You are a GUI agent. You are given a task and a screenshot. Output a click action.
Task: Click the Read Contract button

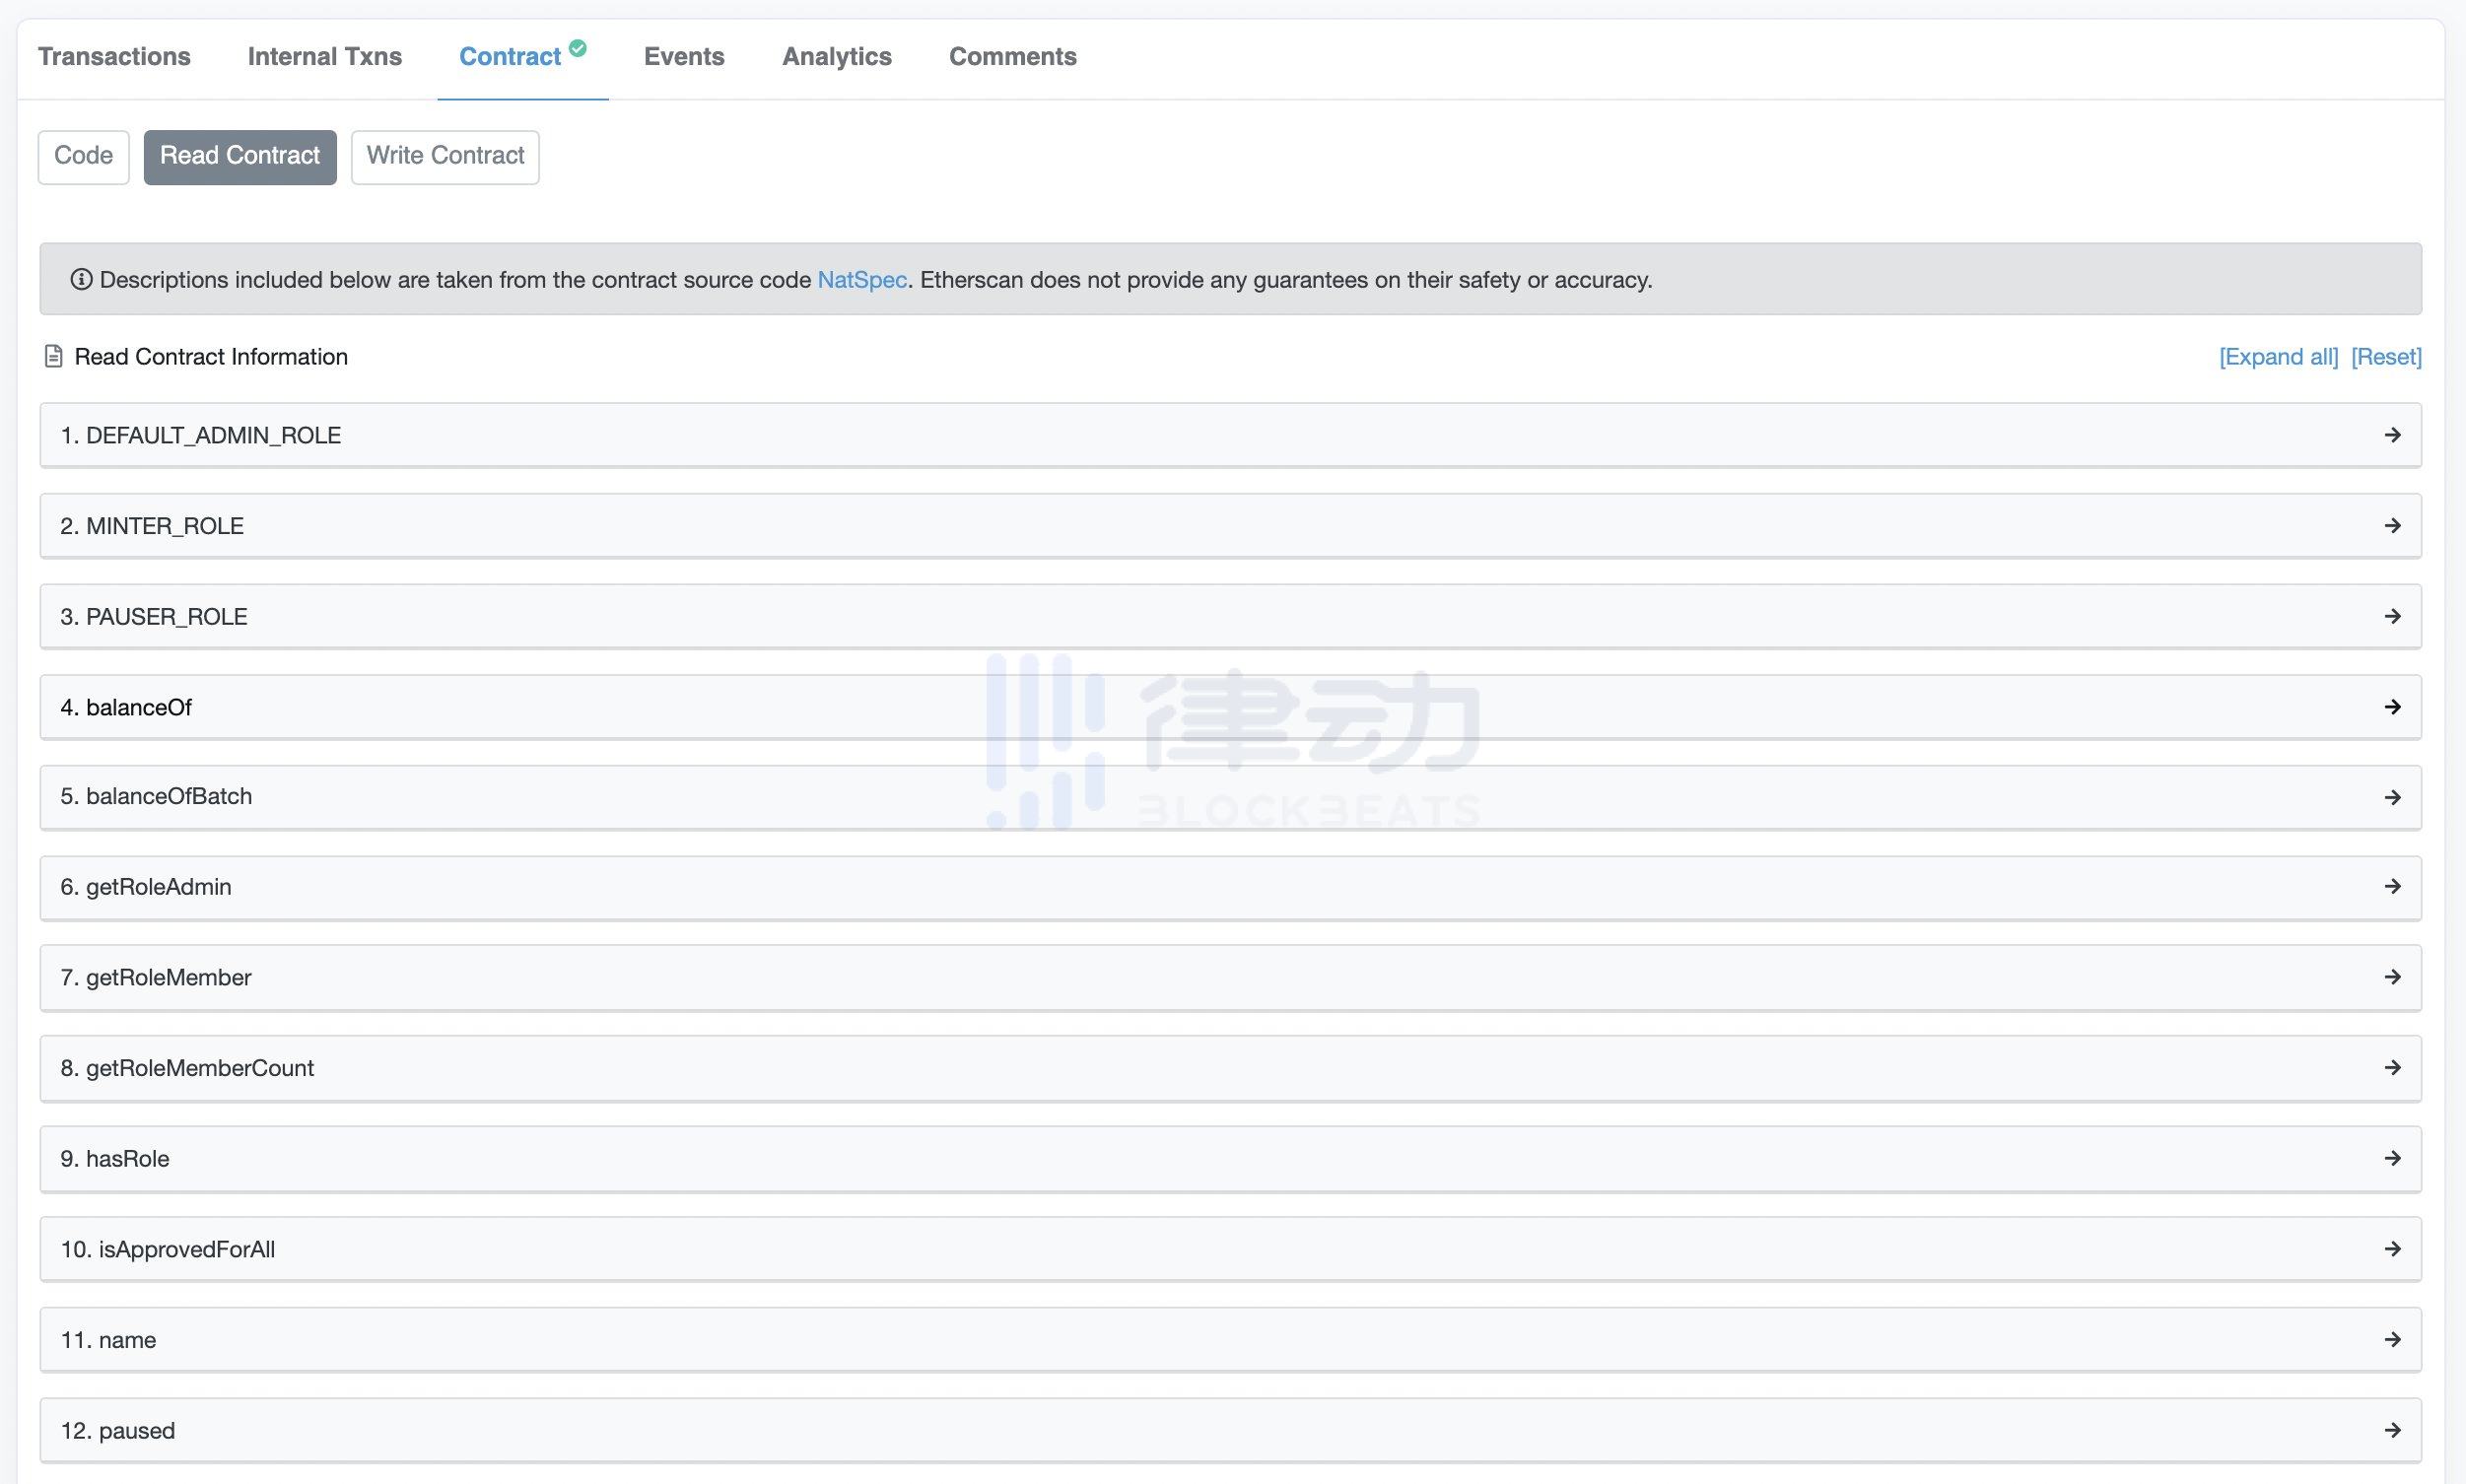(x=240, y=157)
